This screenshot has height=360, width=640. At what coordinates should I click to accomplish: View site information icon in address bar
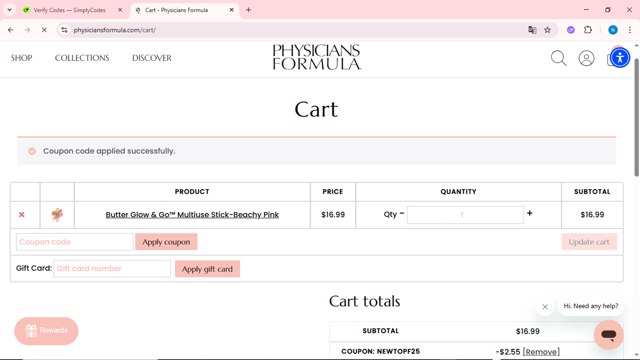point(64,30)
